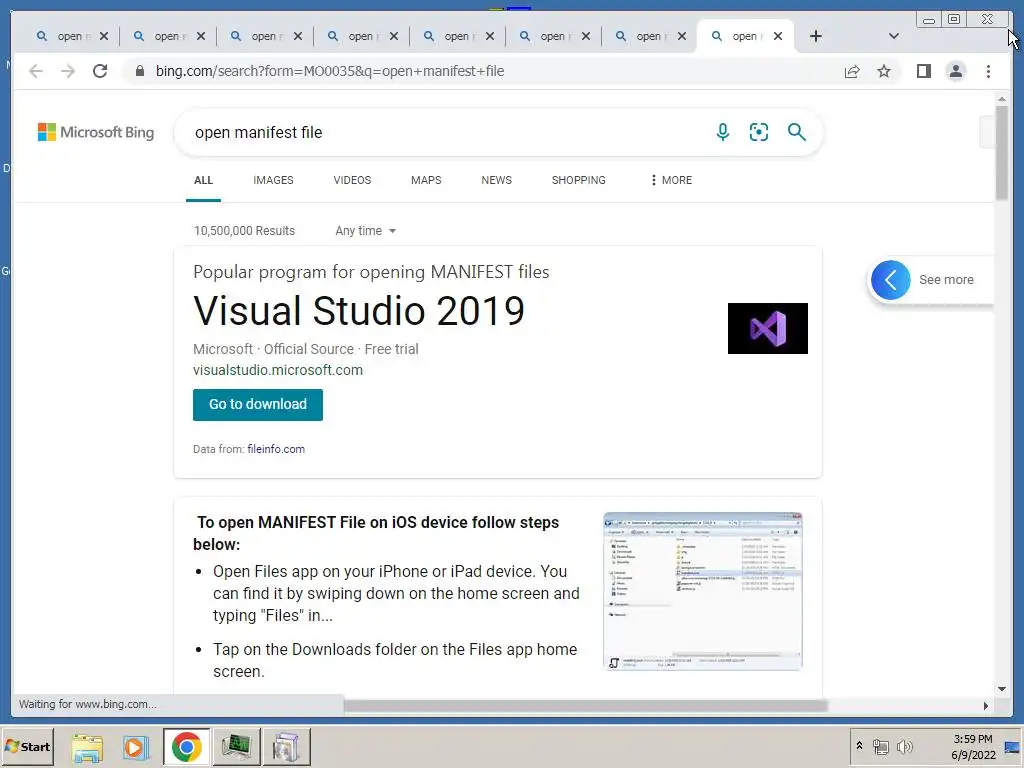Open the last taskbar application icon
Viewport: 1024px width, 768px height.
coord(286,747)
